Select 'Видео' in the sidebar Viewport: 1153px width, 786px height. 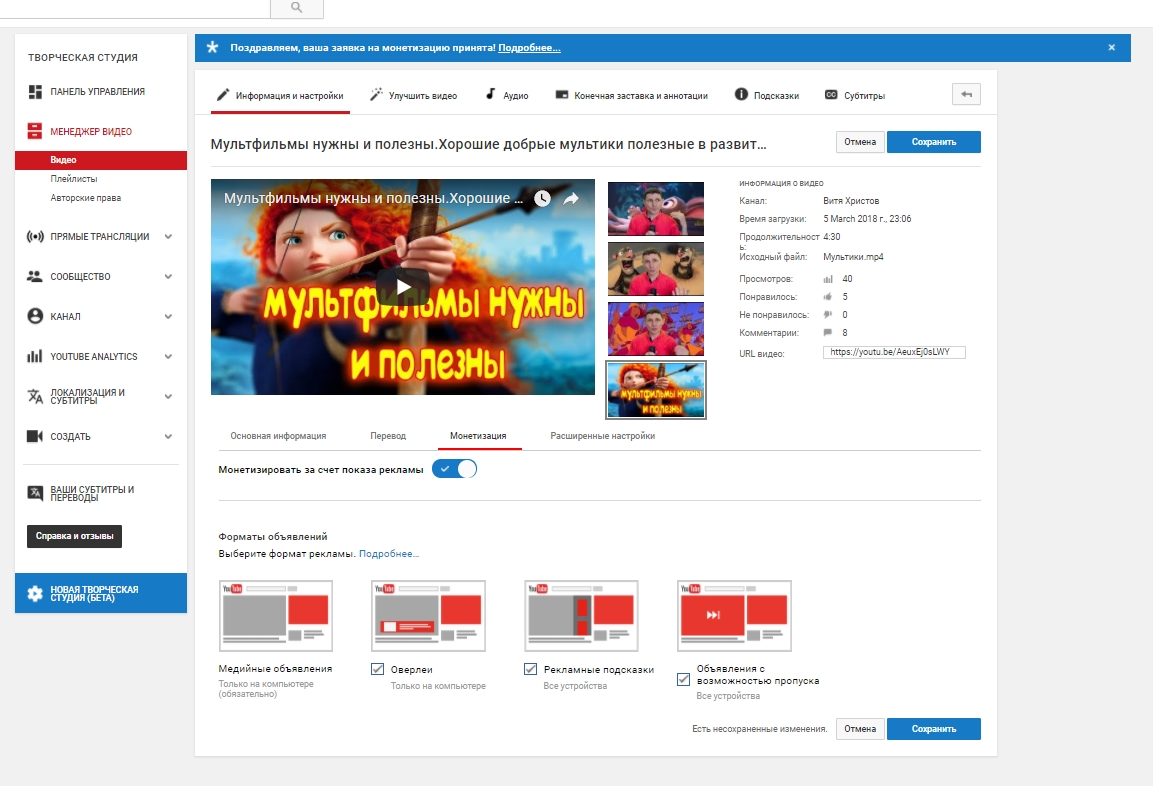[101, 160]
